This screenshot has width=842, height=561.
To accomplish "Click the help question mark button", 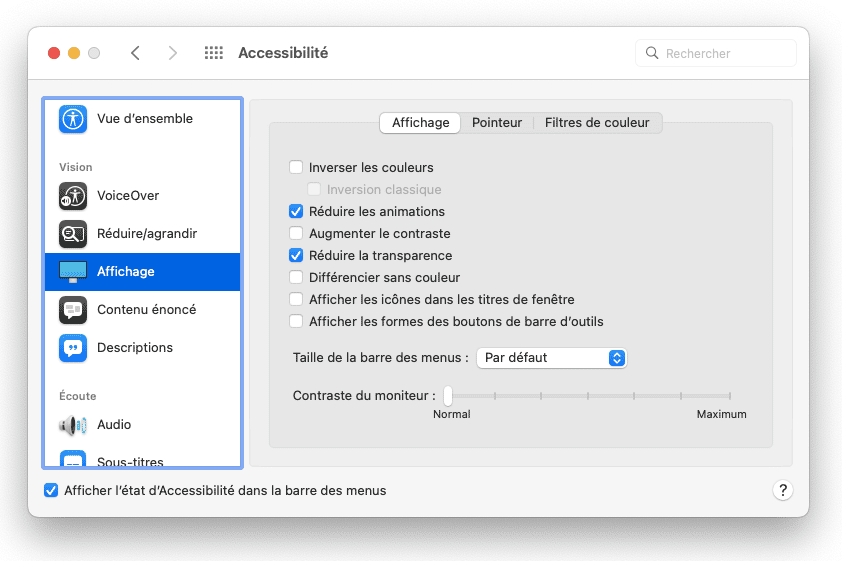I will click(x=782, y=491).
